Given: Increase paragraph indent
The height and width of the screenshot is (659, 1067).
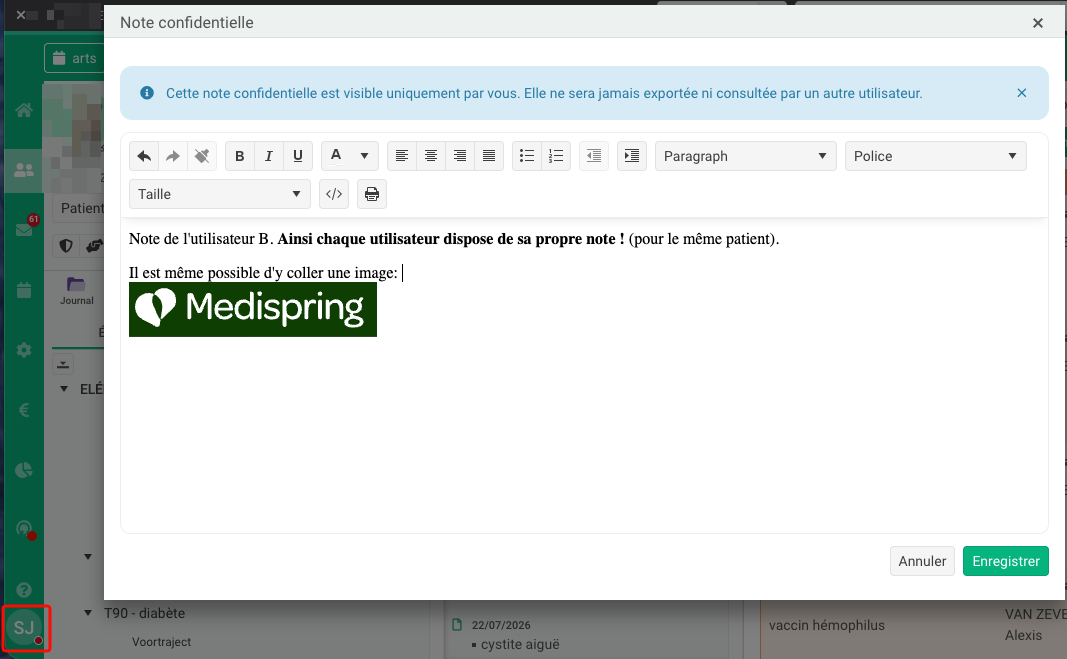Looking at the screenshot, I should coord(631,156).
